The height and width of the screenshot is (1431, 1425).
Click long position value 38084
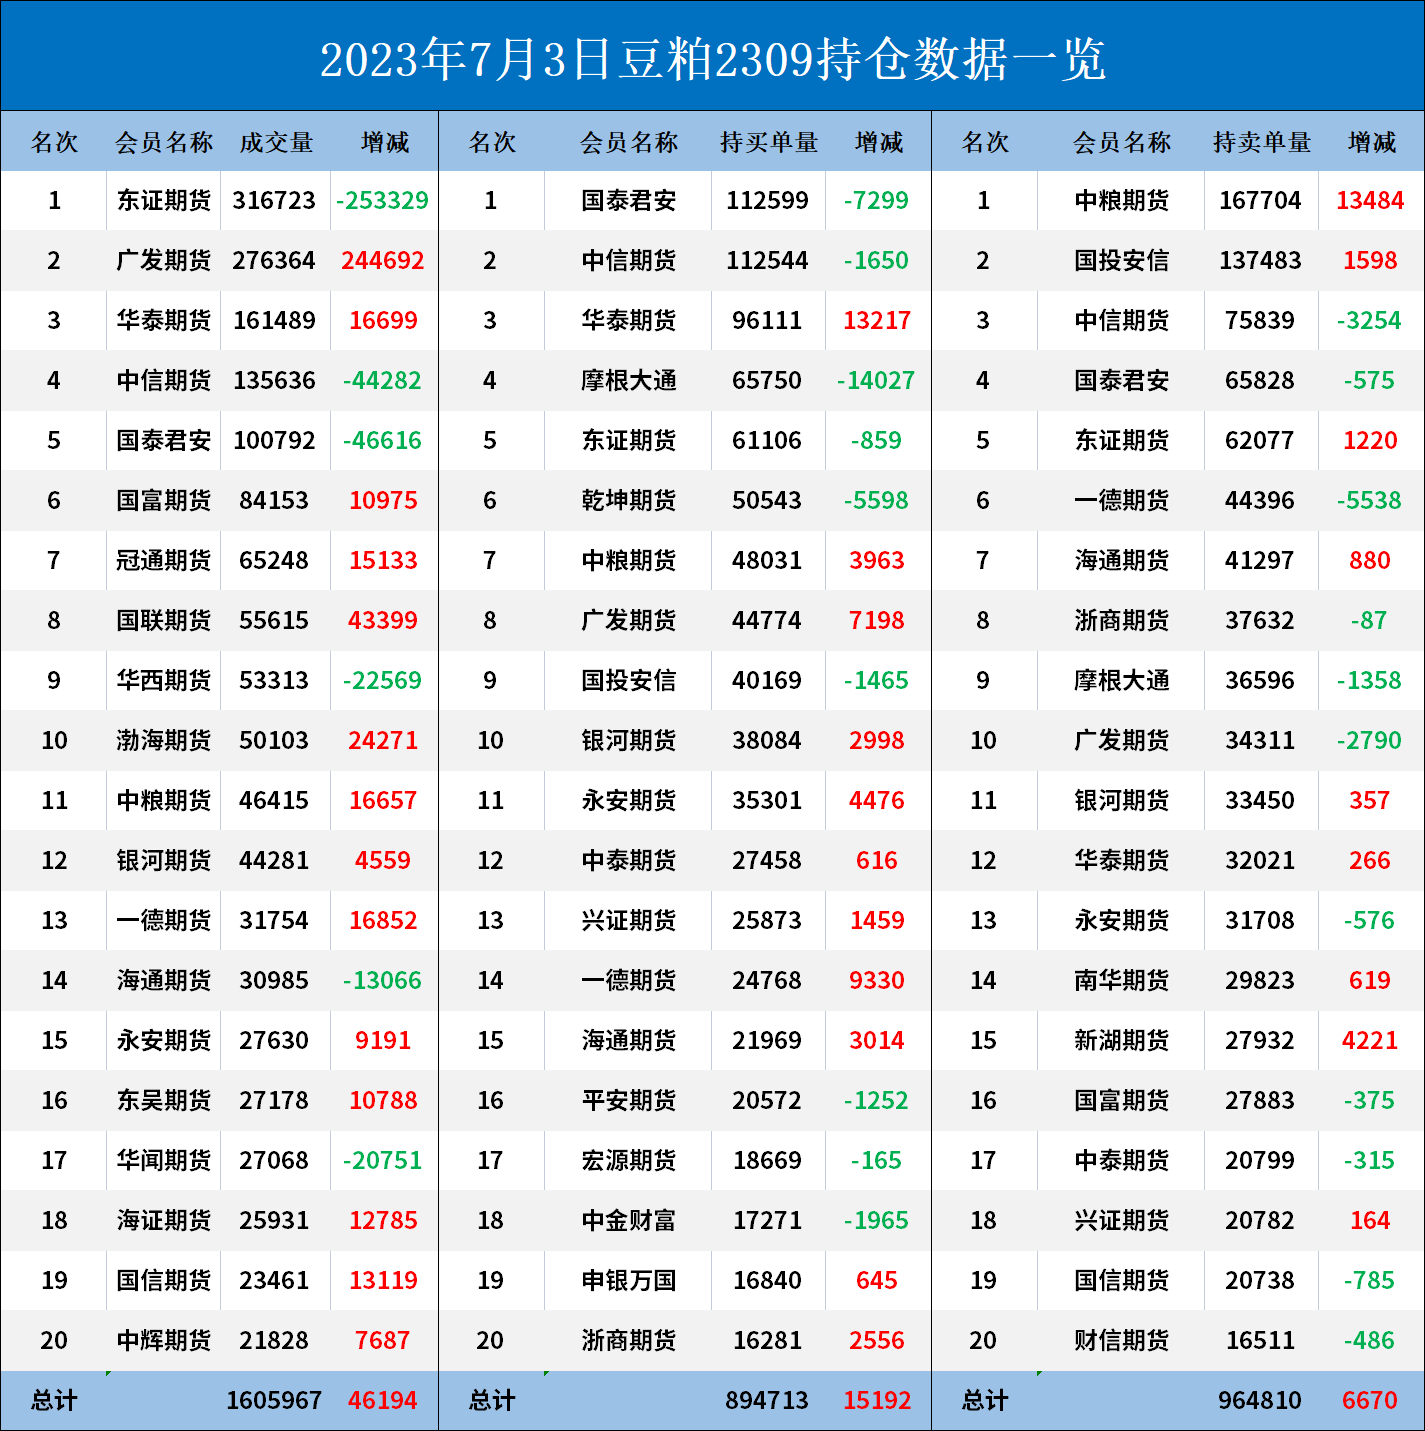click(767, 741)
